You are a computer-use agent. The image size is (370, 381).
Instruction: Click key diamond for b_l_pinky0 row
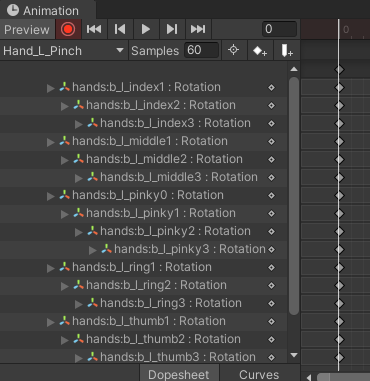272,196
